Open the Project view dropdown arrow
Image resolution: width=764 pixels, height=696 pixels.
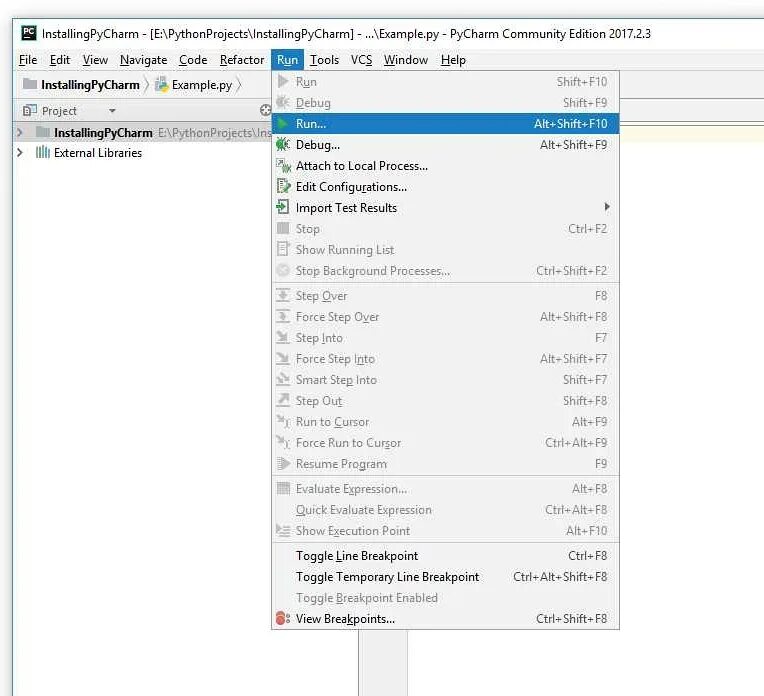113,111
